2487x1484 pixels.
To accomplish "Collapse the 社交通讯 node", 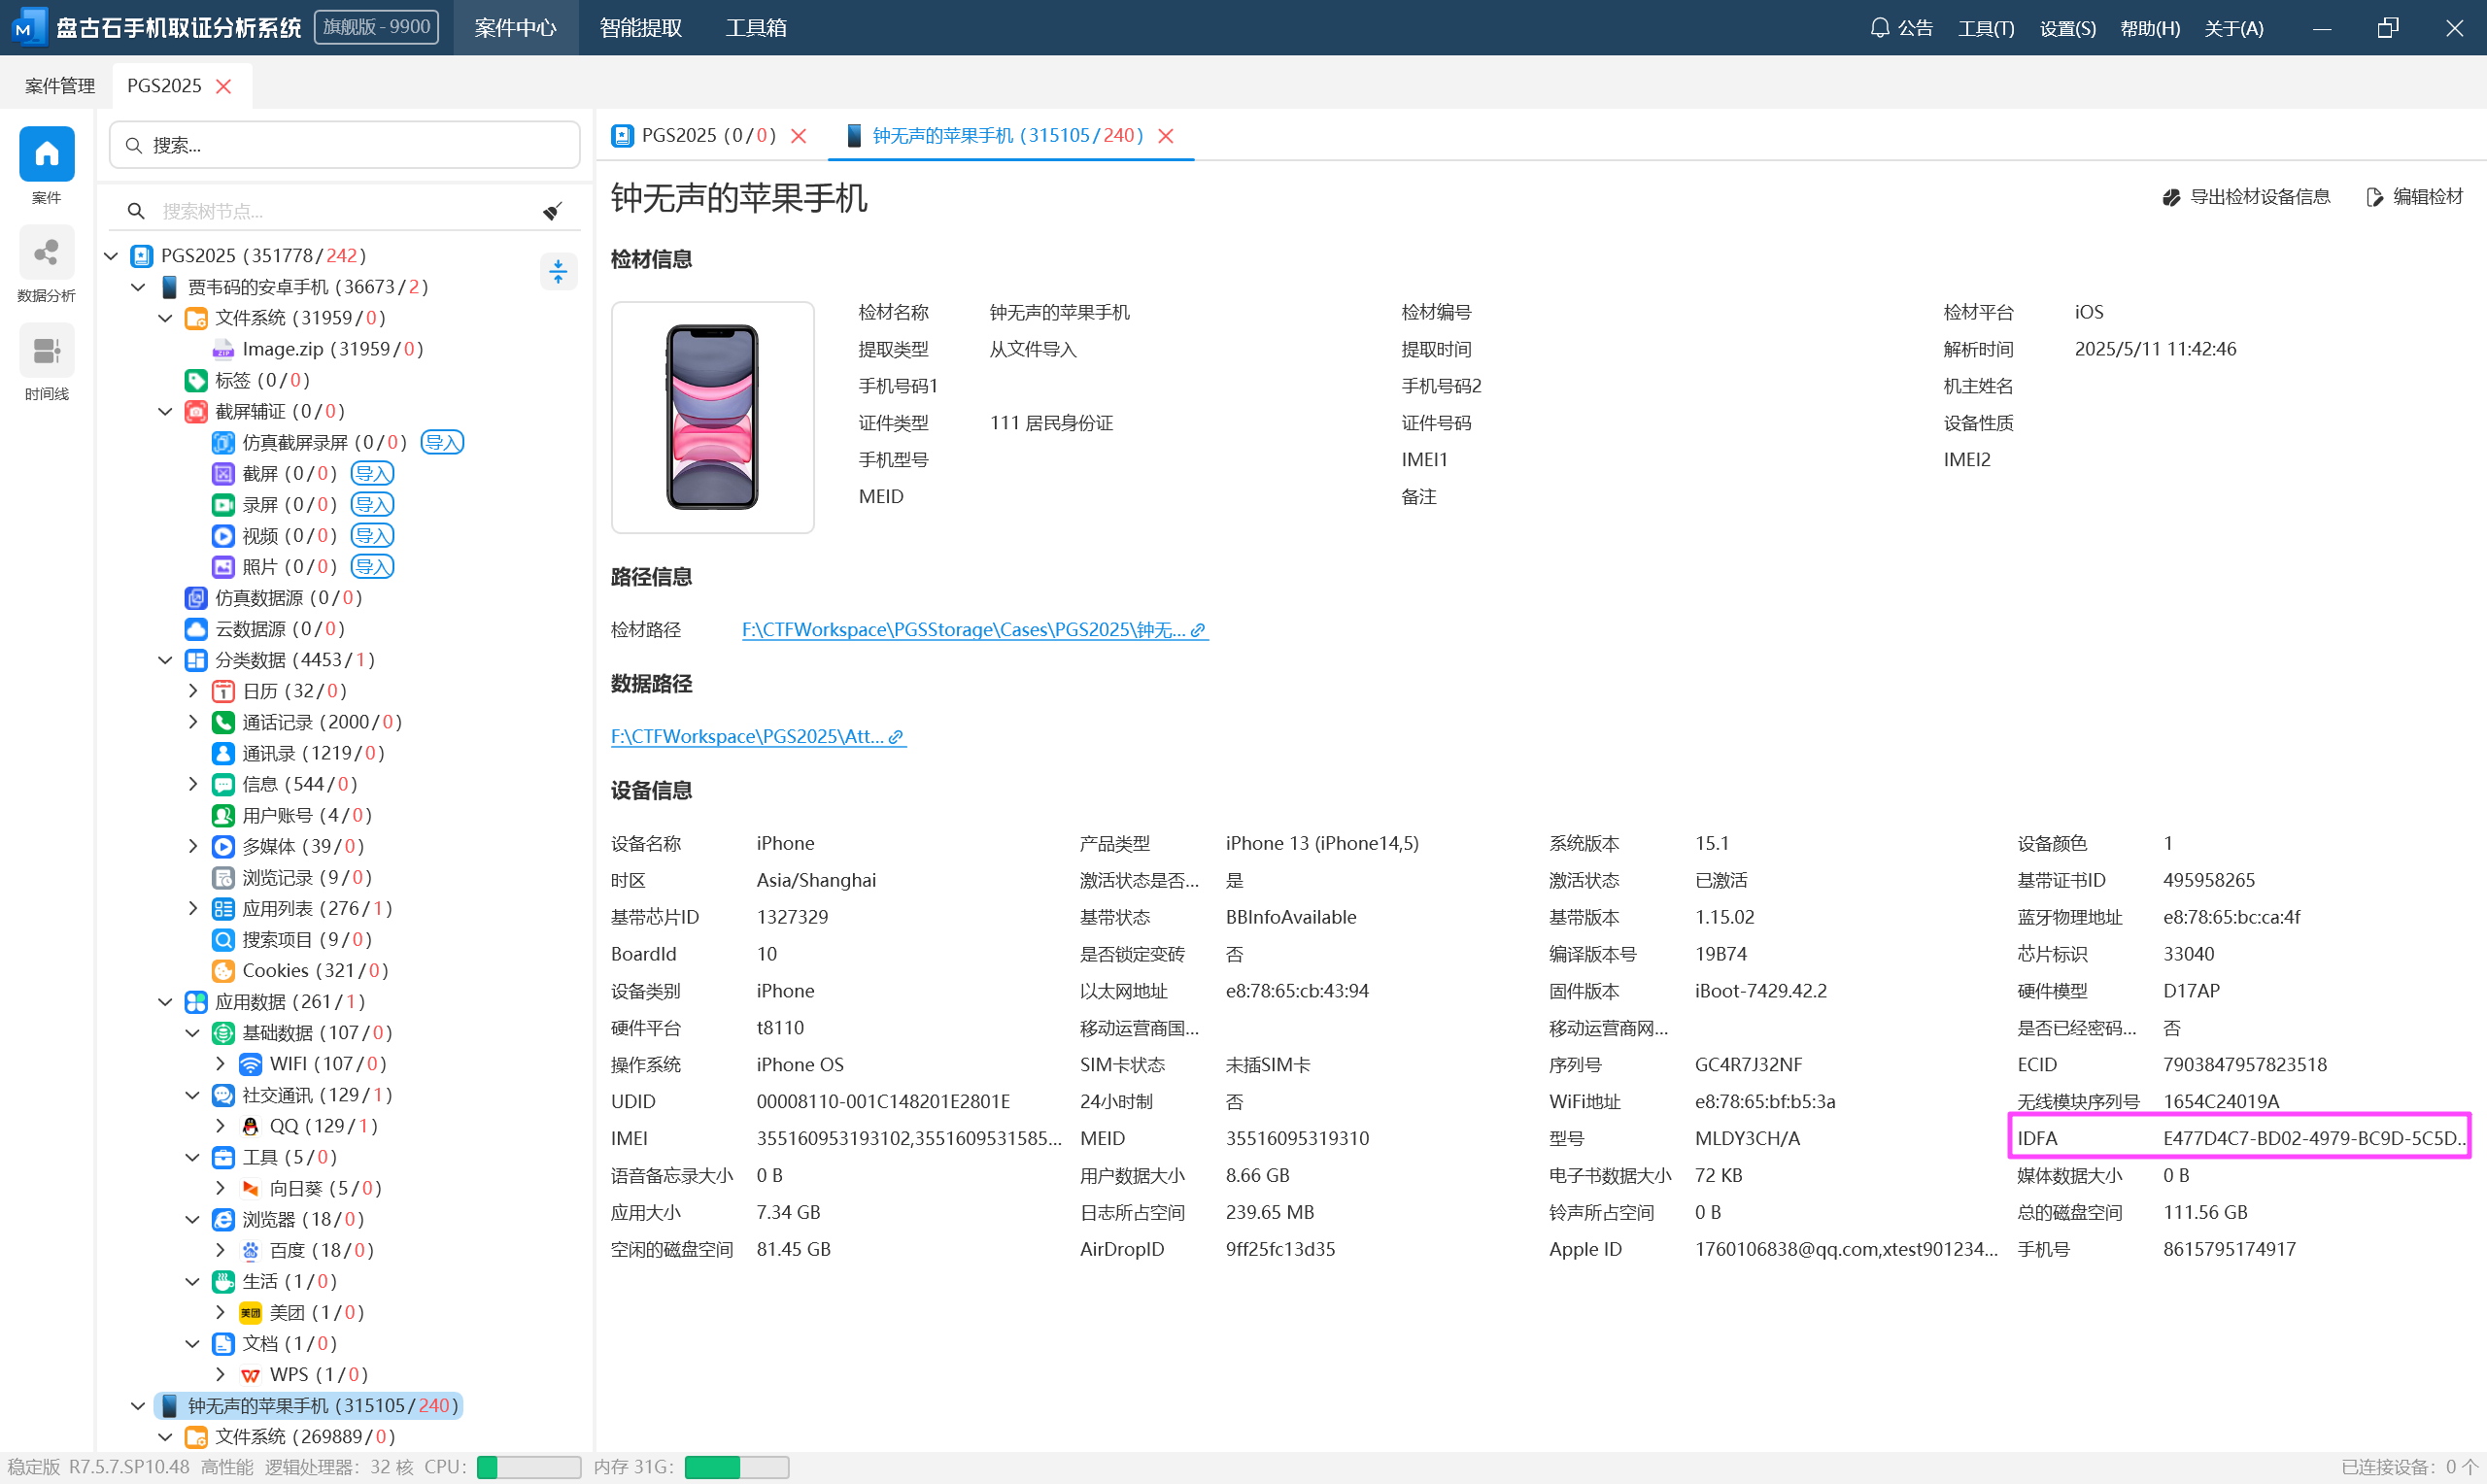I will 193,1095.
